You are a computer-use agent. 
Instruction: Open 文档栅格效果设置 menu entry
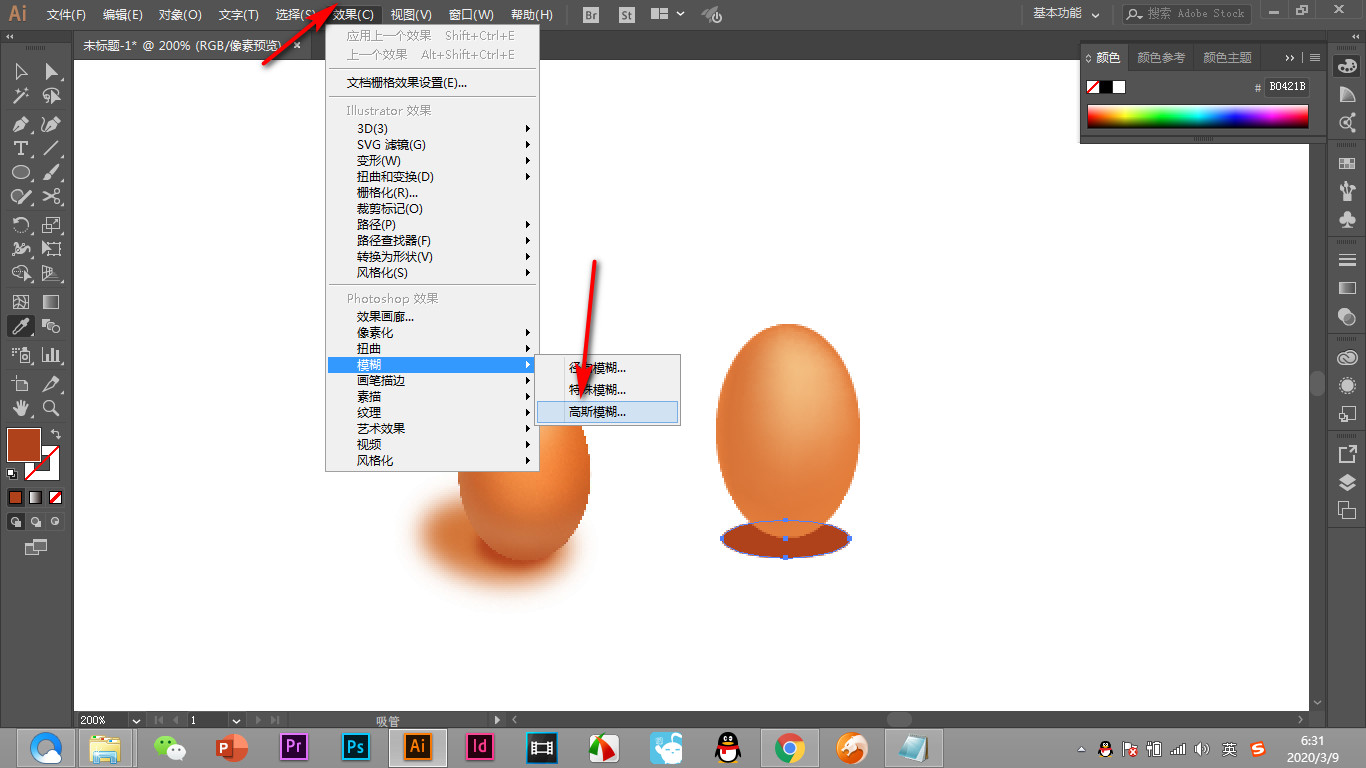407,83
